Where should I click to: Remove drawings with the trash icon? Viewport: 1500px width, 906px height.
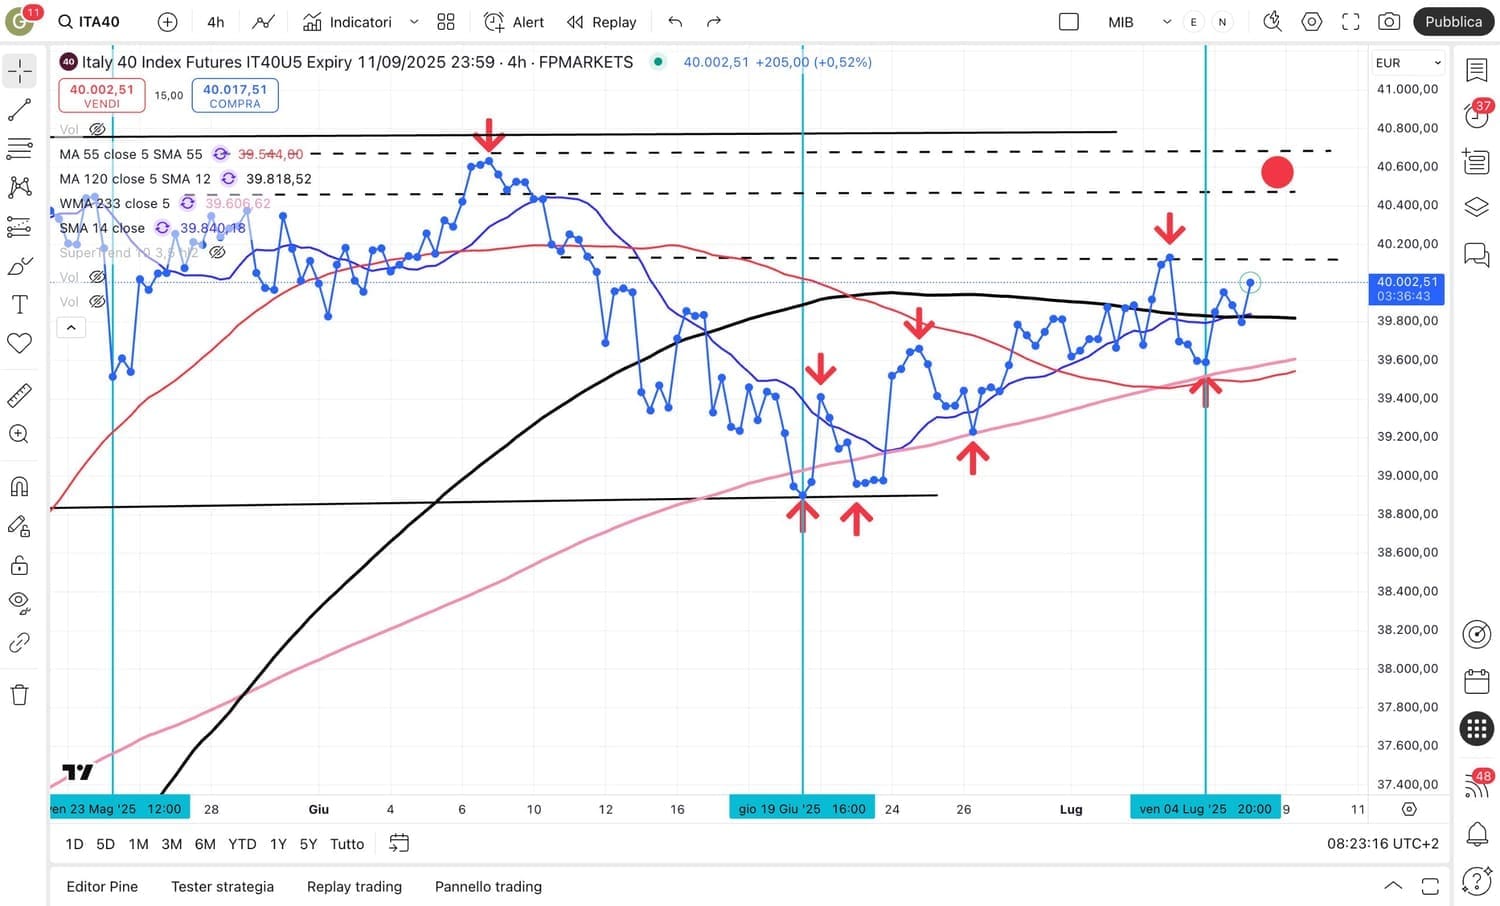[x=20, y=695]
